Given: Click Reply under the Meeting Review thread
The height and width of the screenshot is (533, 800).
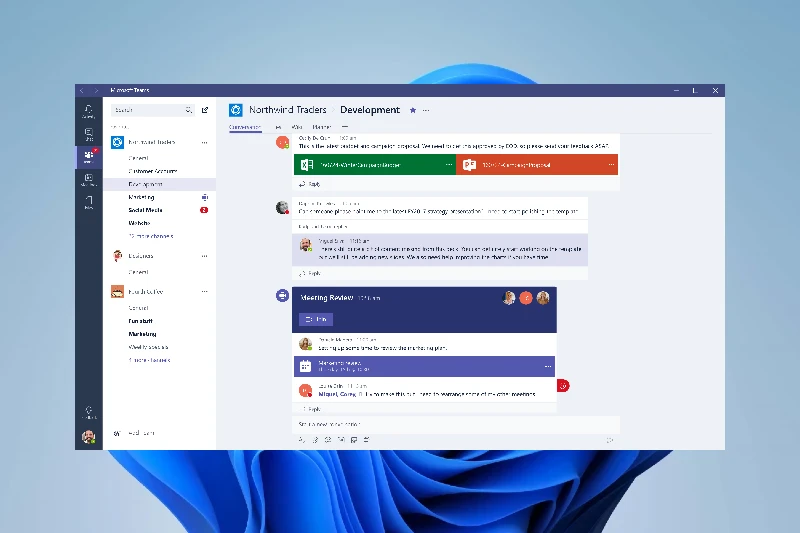Looking at the screenshot, I should coord(311,409).
